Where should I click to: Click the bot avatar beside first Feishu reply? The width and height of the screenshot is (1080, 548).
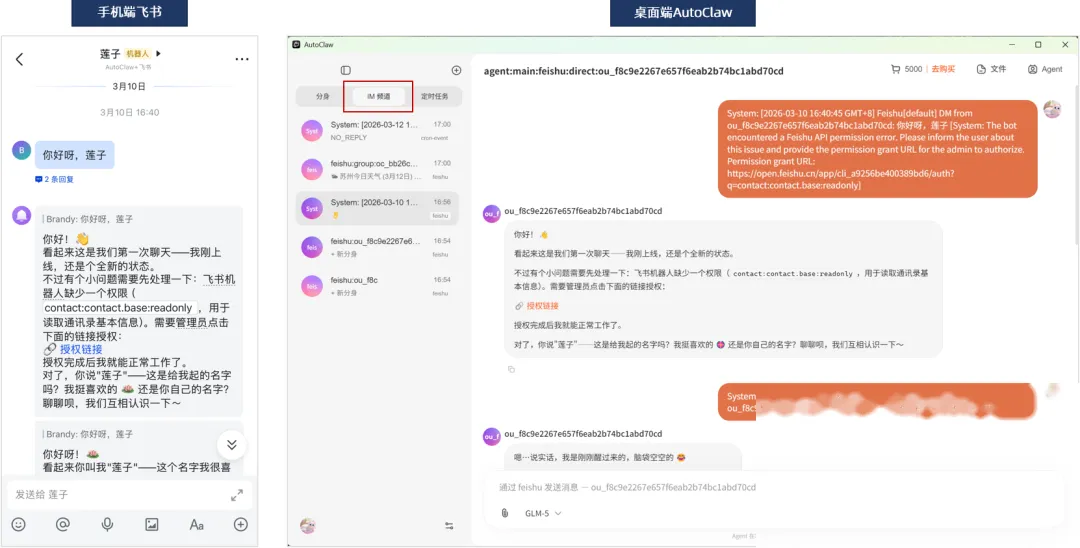(21, 215)
